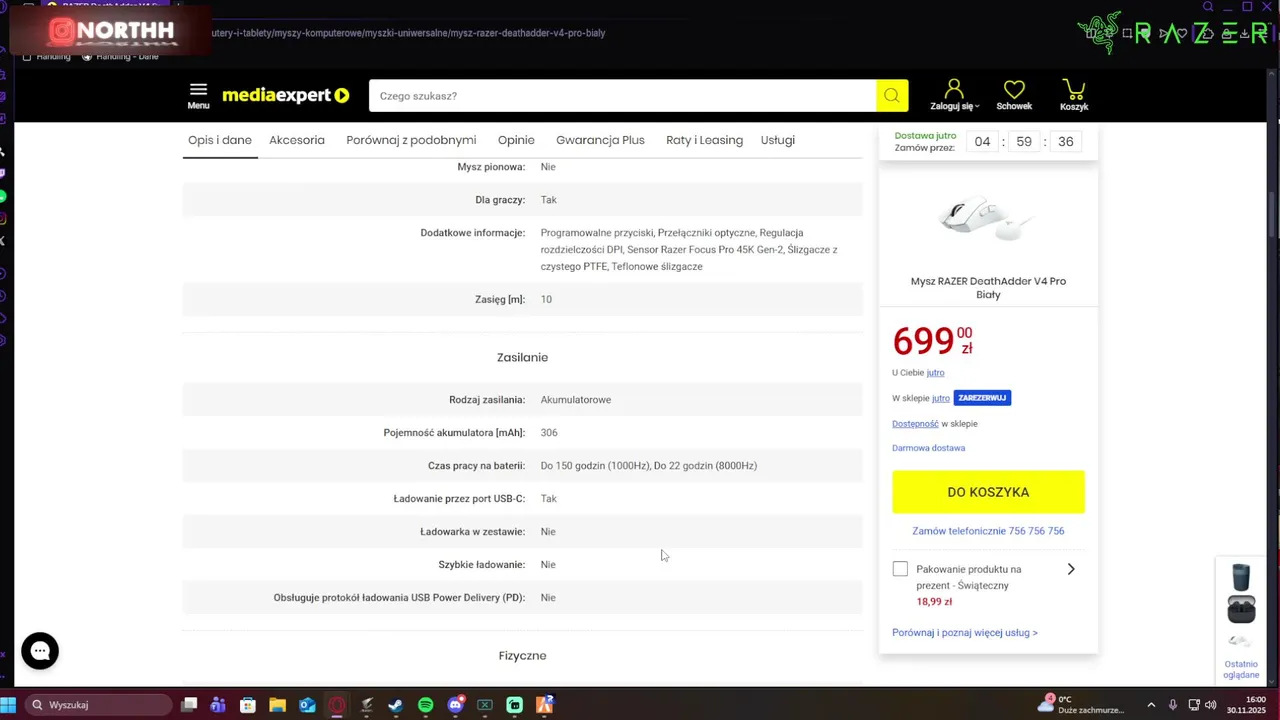Show hidden system tray icons

pyautogui.click(x=1151, y=705)
